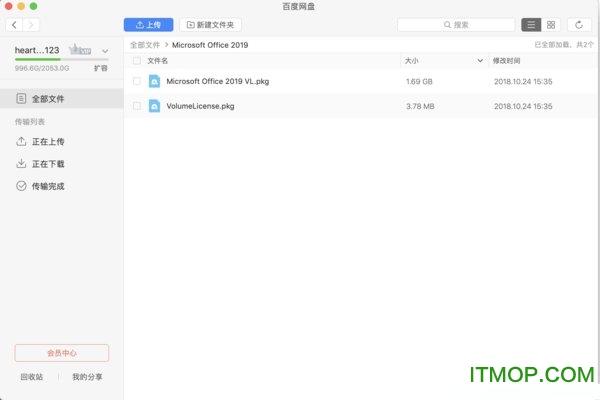Viewport: 600px width, 400px height.
Task: Select the VolumeLicense.pkg filename
Action: pos(200,106)
